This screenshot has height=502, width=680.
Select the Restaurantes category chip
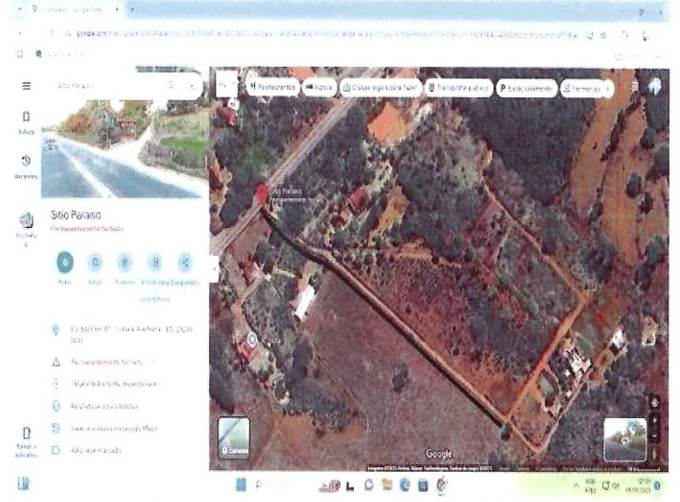point(273,87)
